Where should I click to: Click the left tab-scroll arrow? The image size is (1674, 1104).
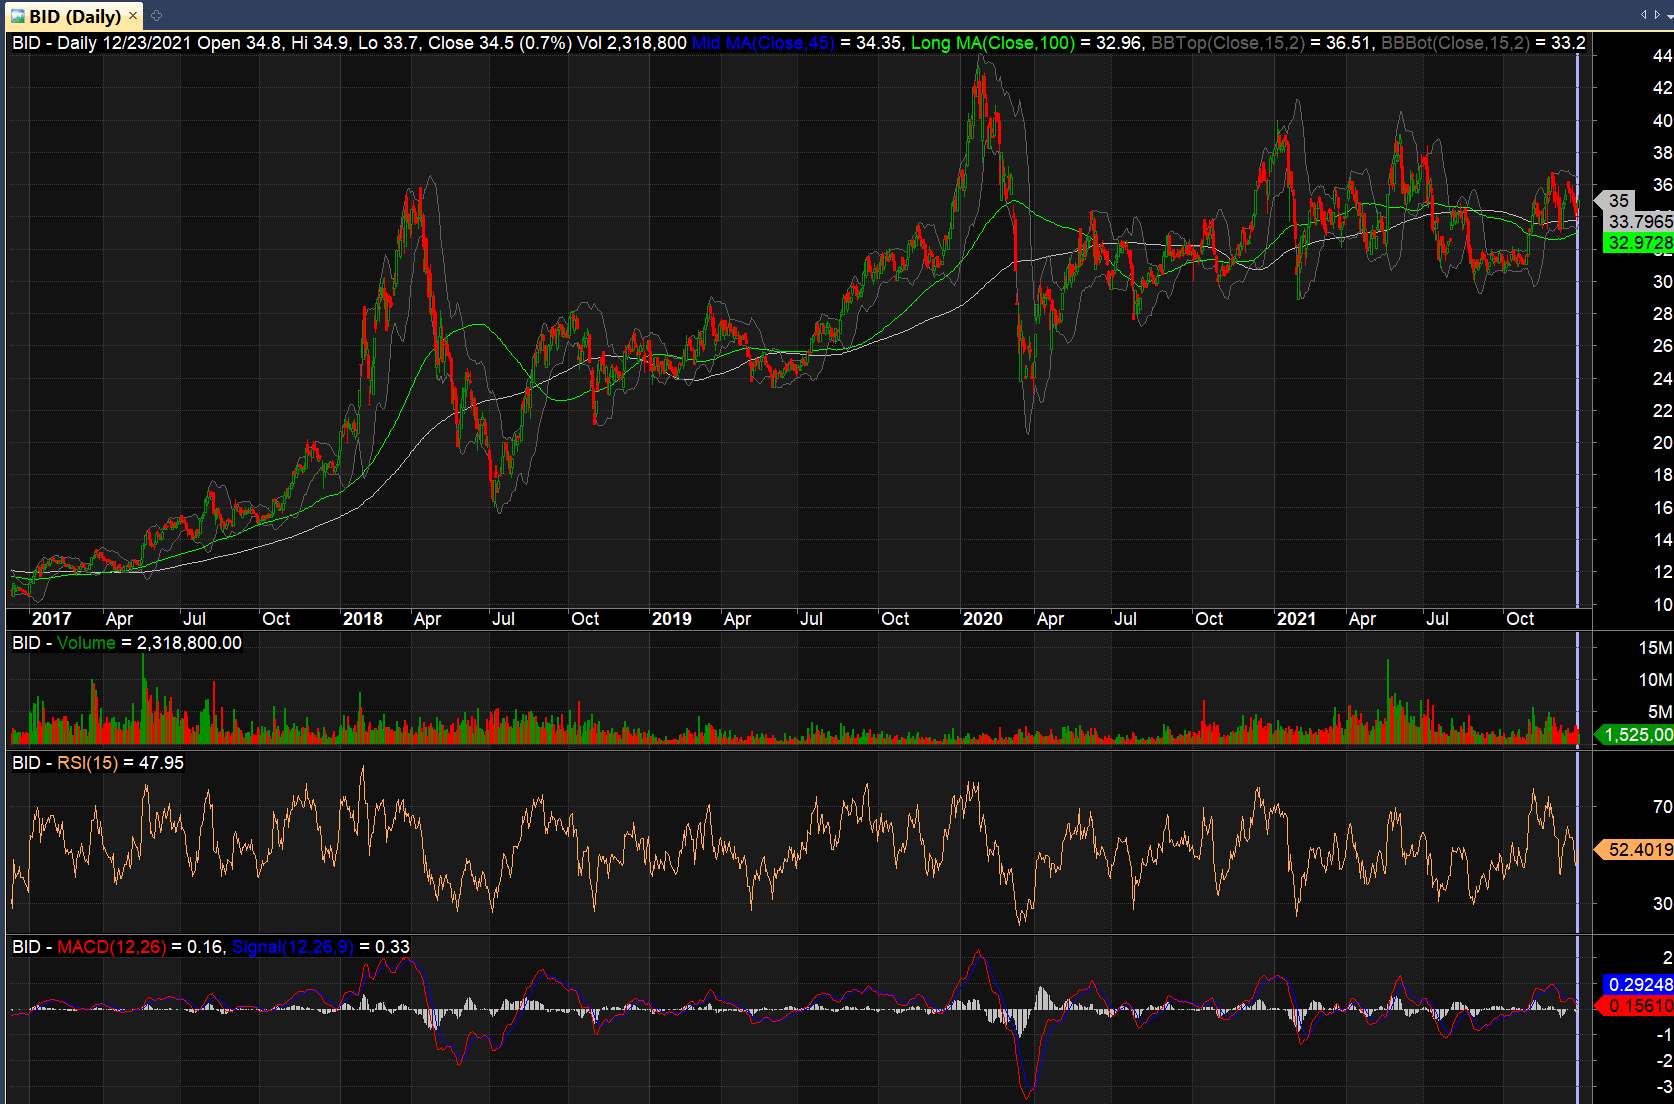1644,14
